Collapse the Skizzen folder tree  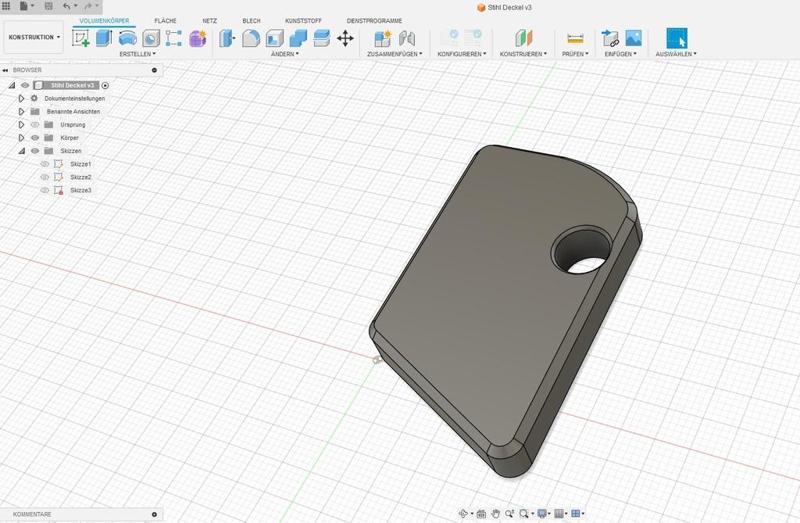pyautogui.click(x=21, y=151)
